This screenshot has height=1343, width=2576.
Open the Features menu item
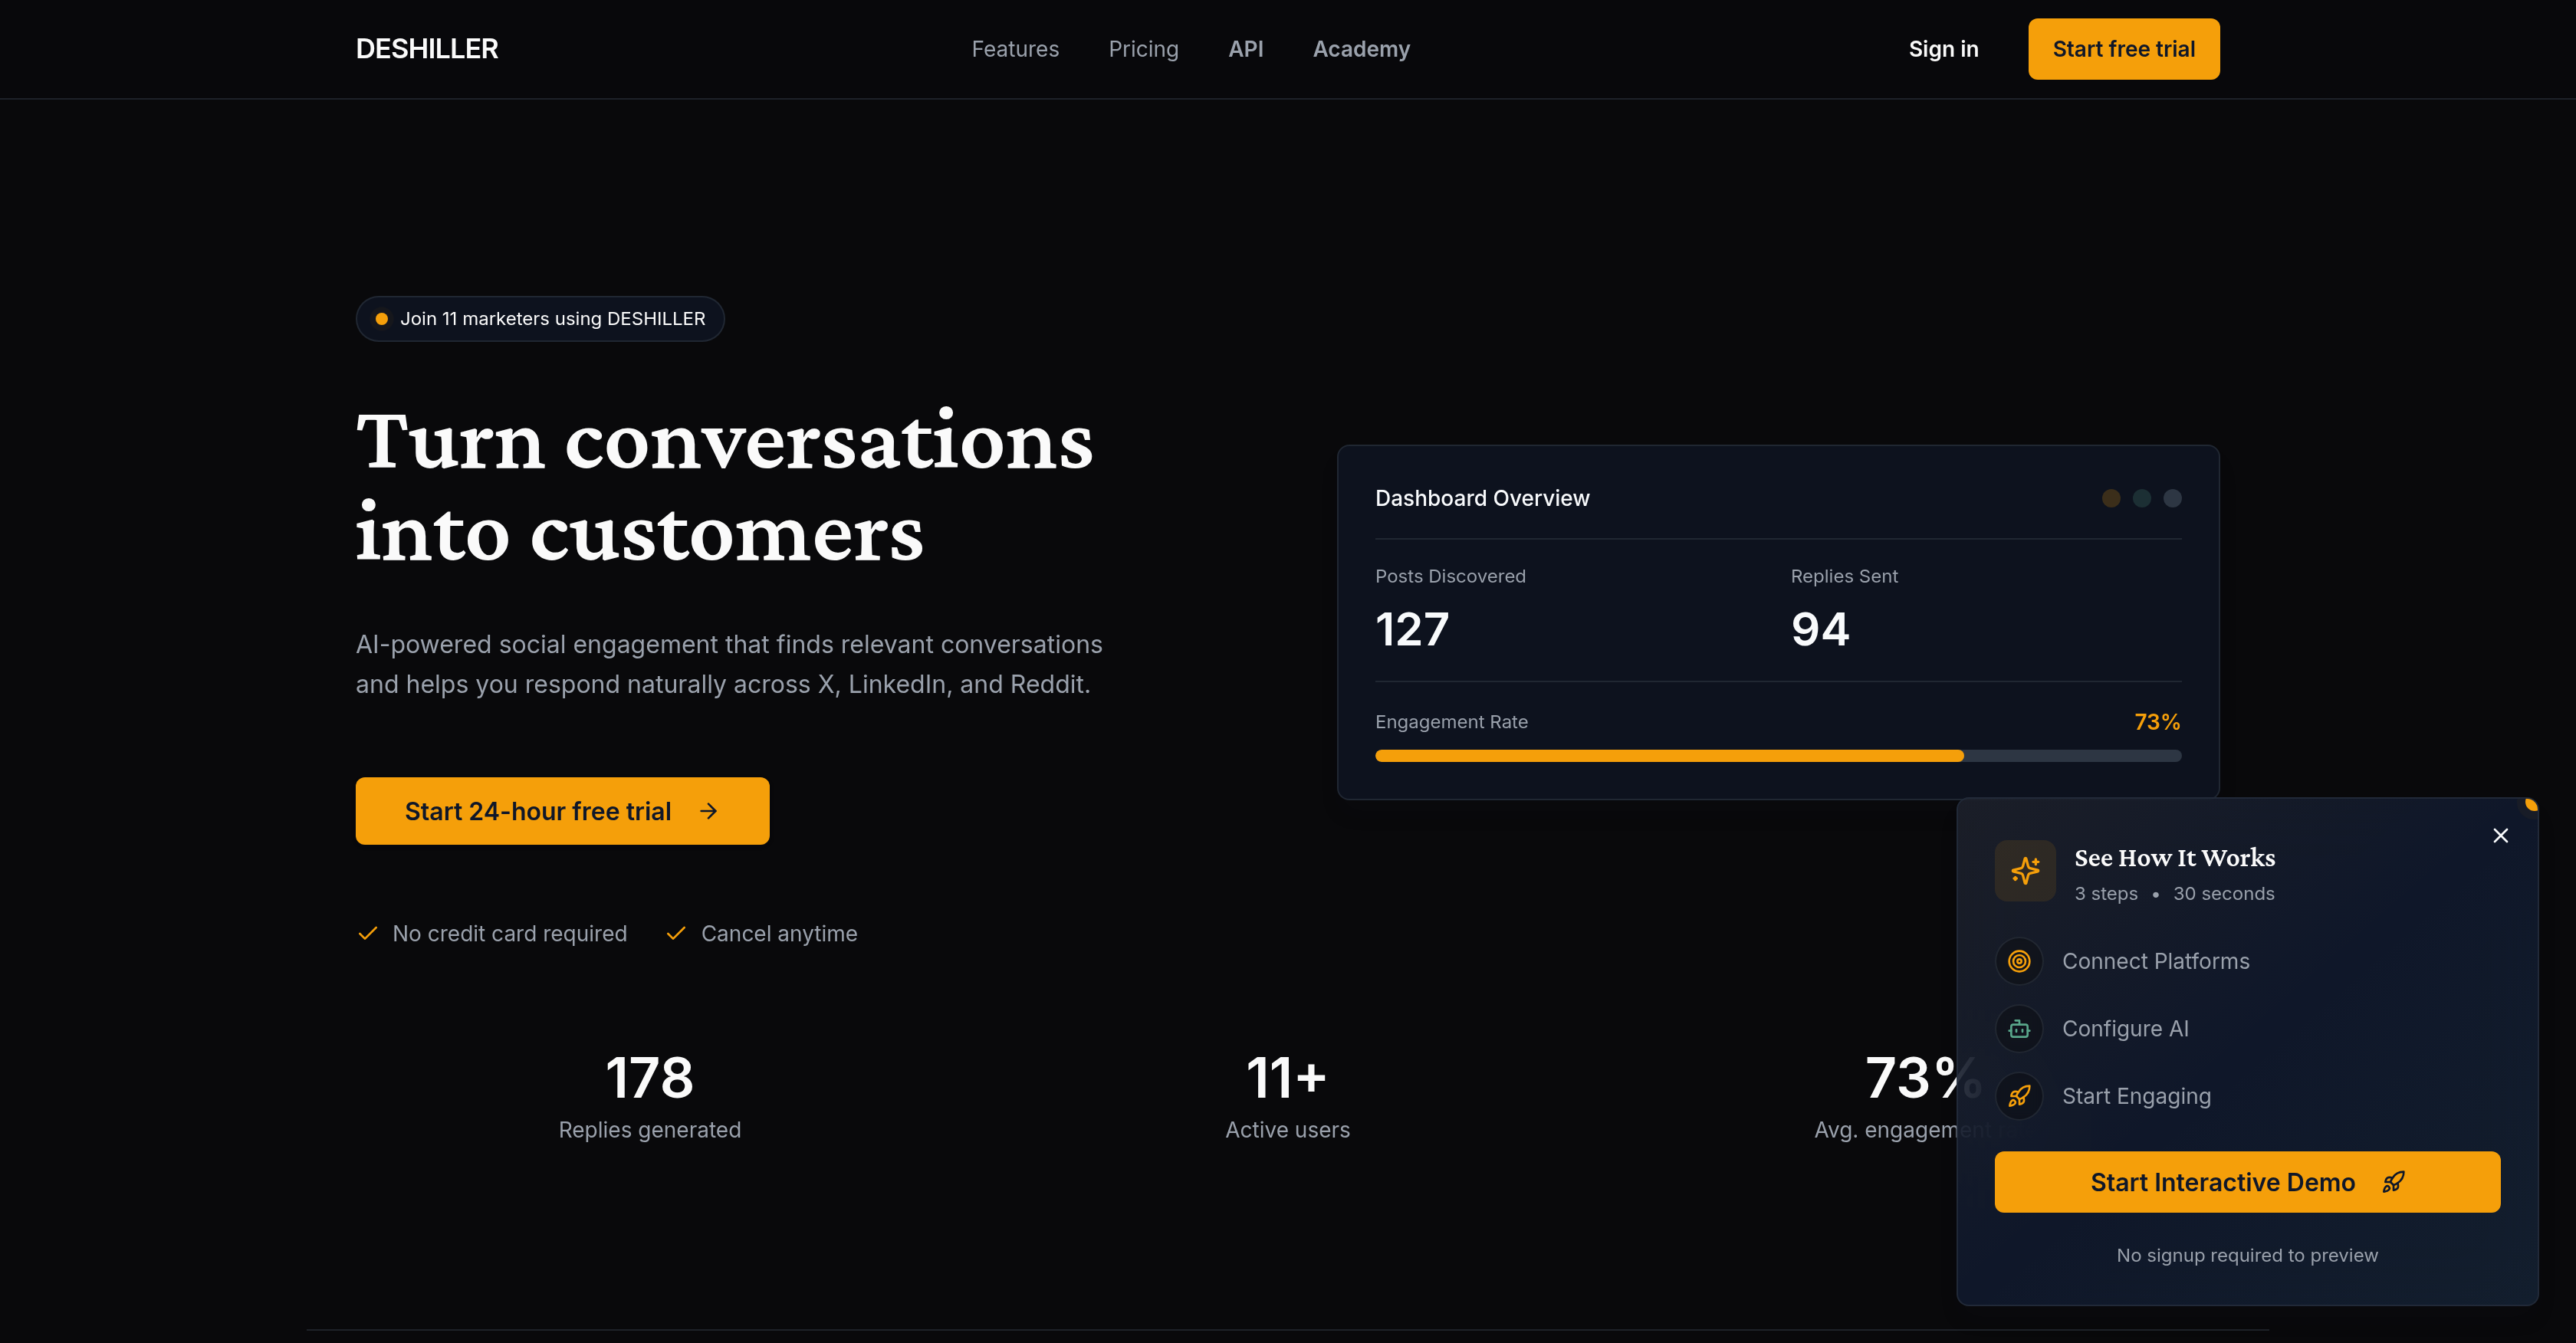(1015, 48)
